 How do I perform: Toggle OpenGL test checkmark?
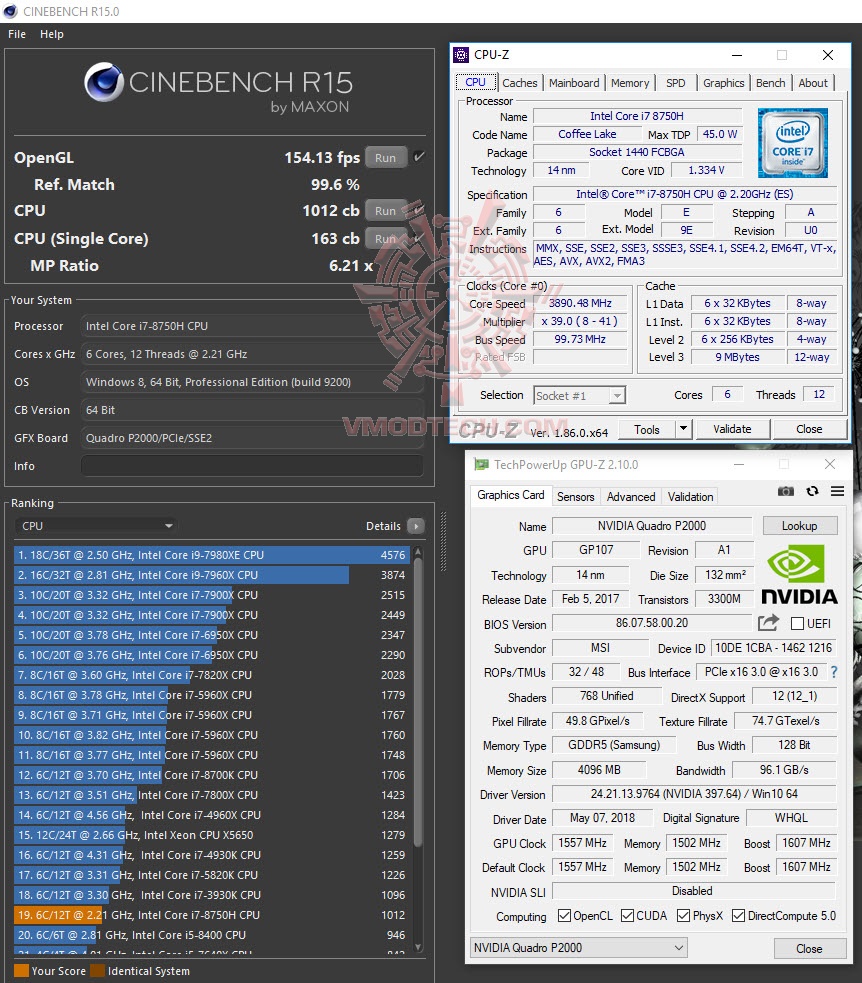click(x=419, y=157)
